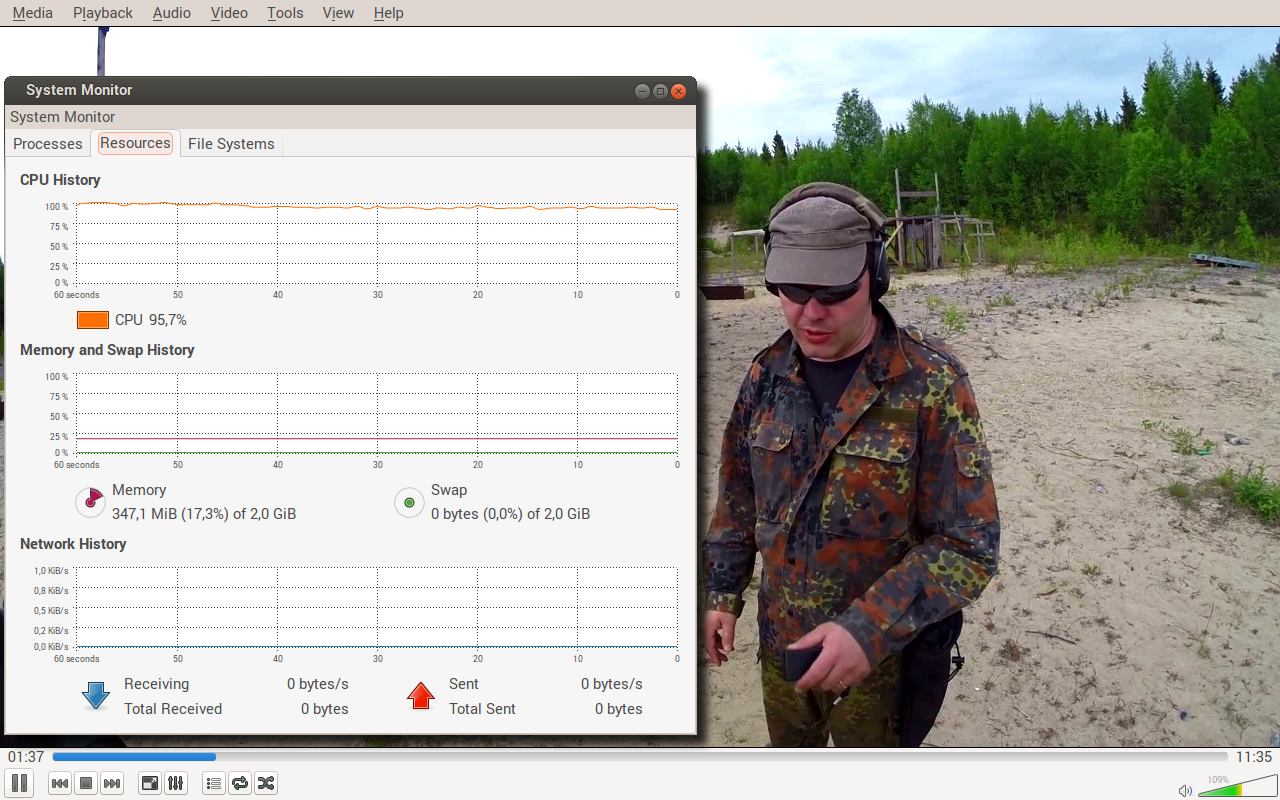Viewport: 1280px width, 800px height.
Task: Click the Memory pie chart color icon
Action: [x=90, y=501]
